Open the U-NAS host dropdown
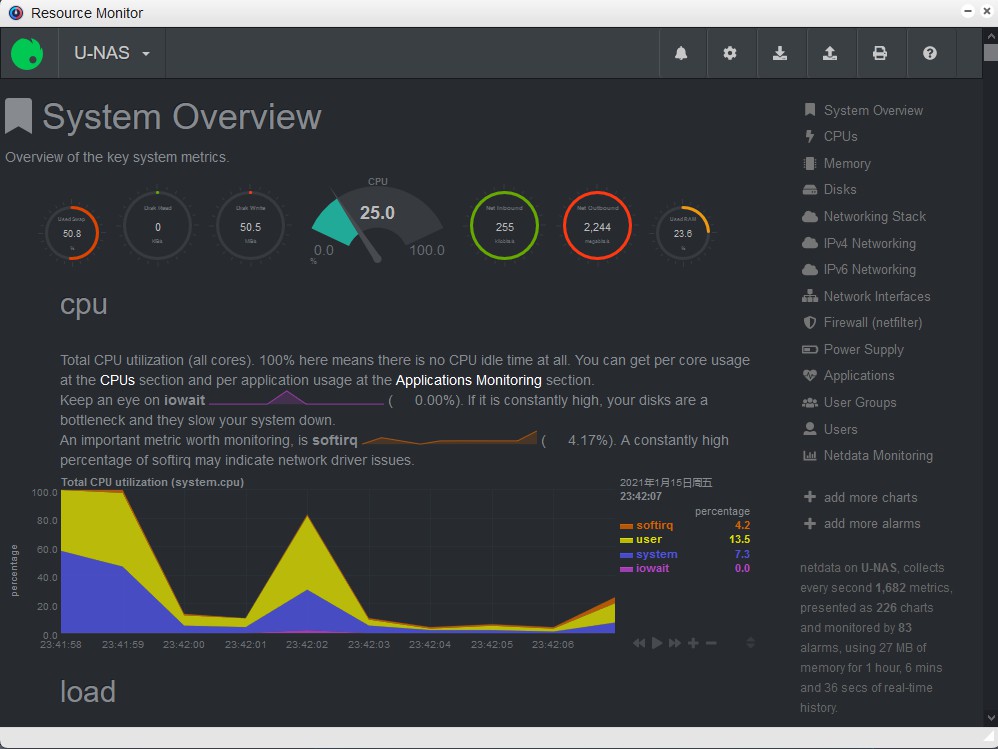The height and width of the screenshot is (749, 998). (112, 53)
